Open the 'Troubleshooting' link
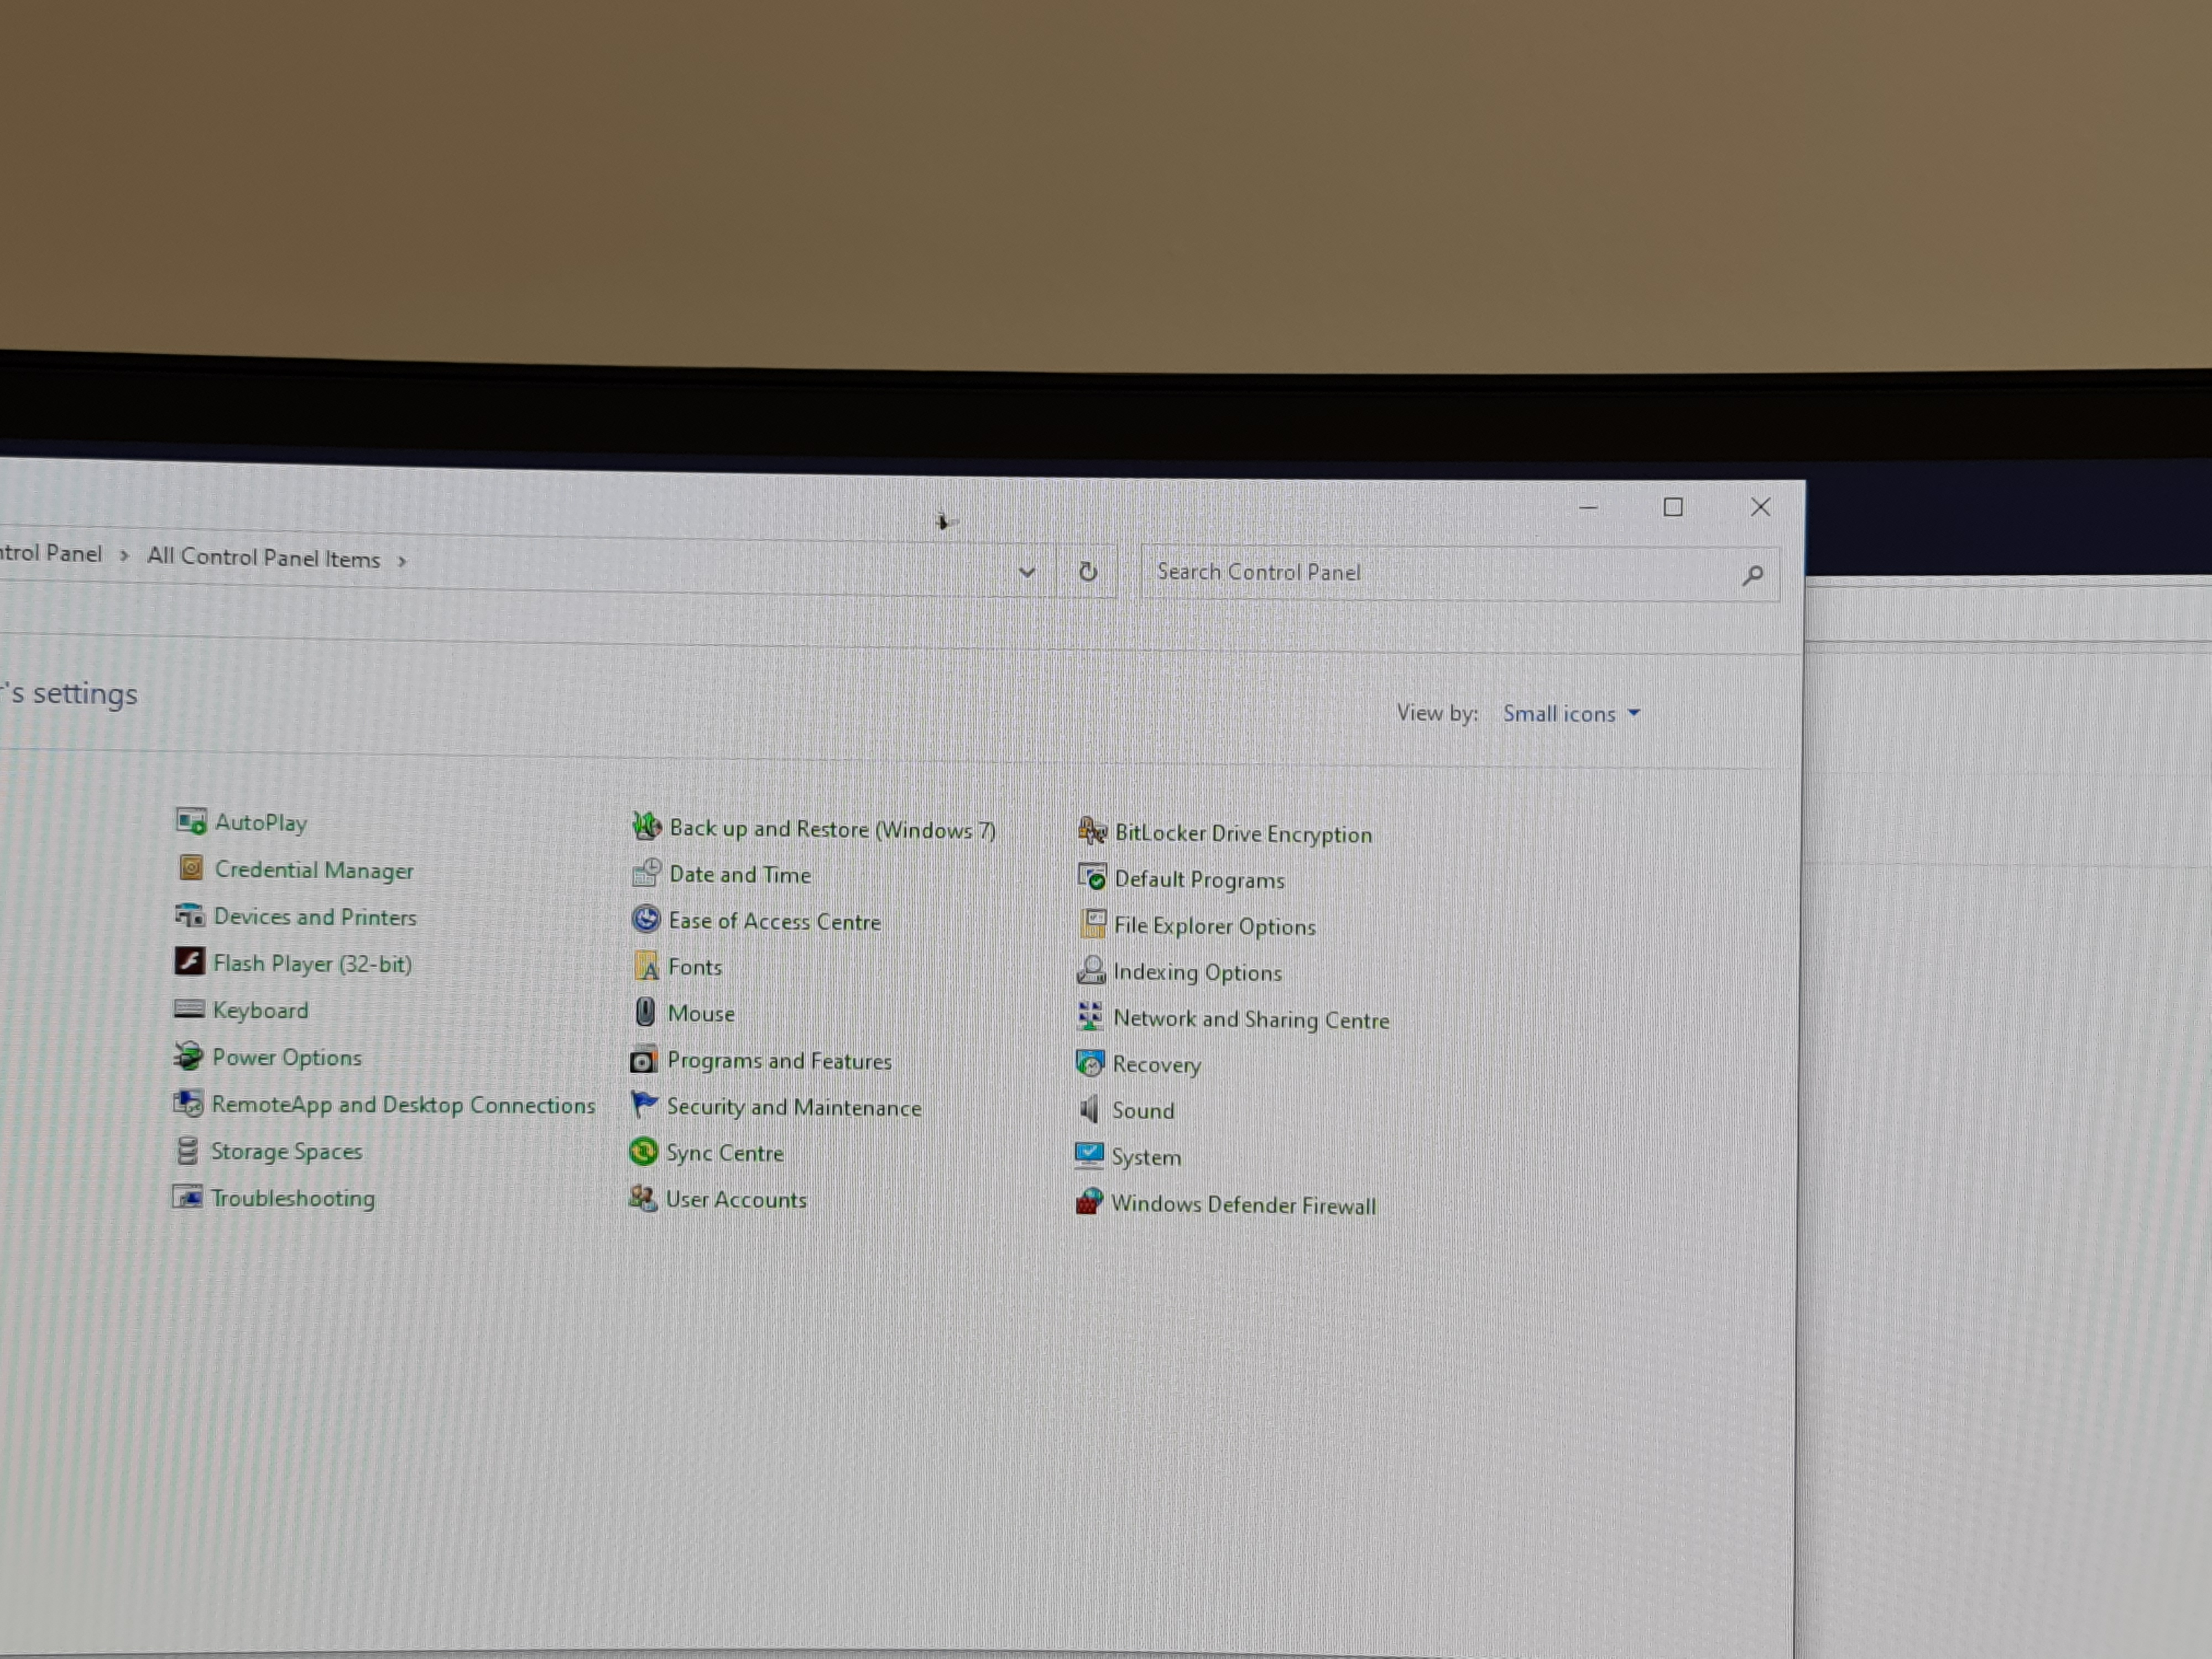2212x1659 pixels. click(x=293, y=1198)
